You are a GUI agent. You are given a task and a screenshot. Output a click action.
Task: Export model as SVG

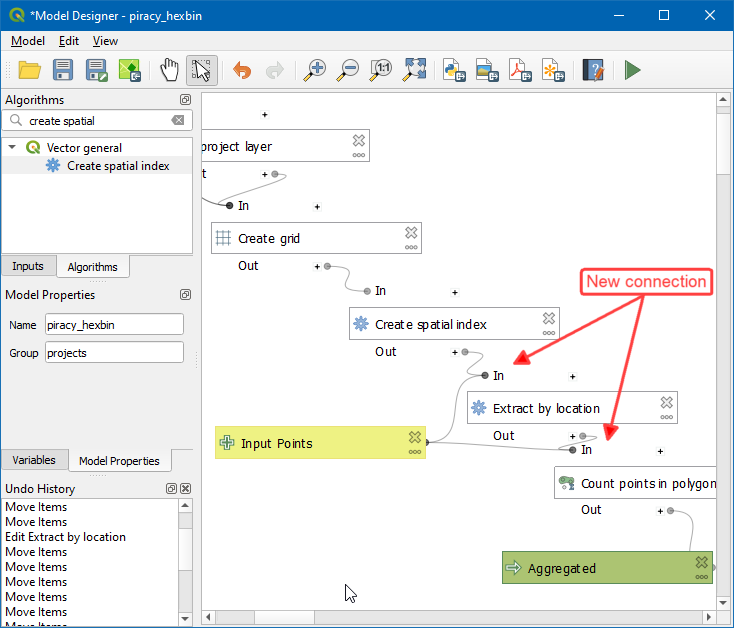[x=553, y=70]
